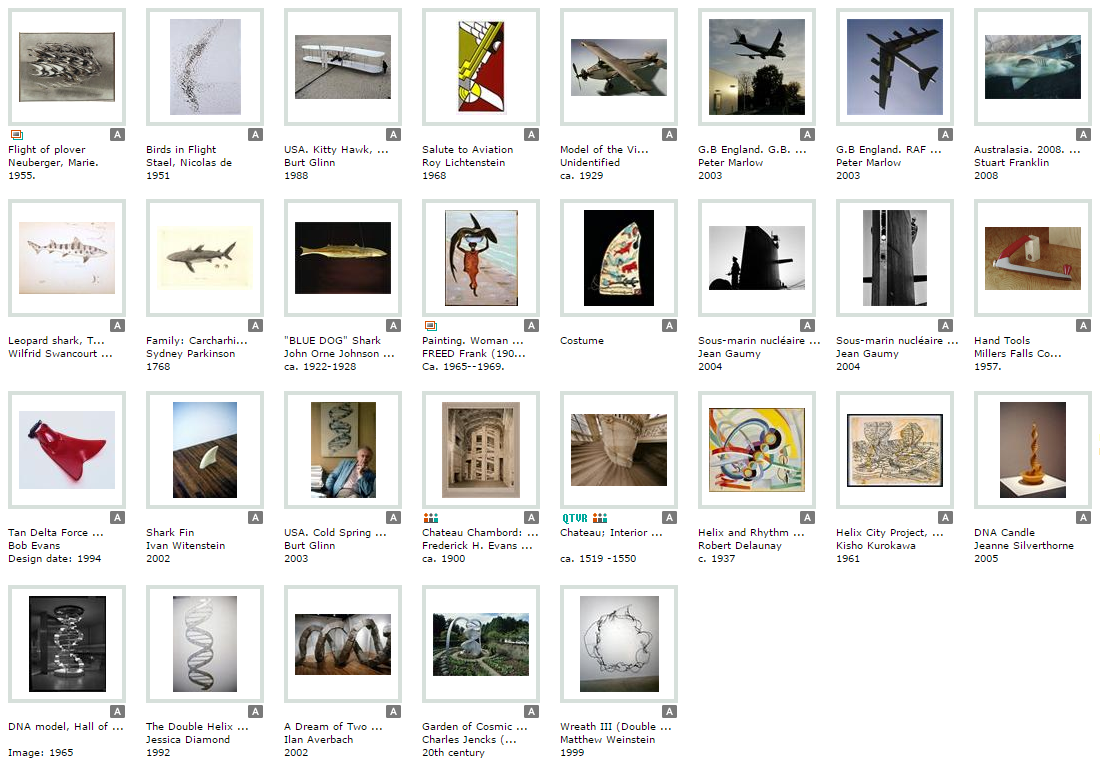Click the orange image icon under Flight of plover
This screenshot has height=773, width=1100.
coord(17,135)
